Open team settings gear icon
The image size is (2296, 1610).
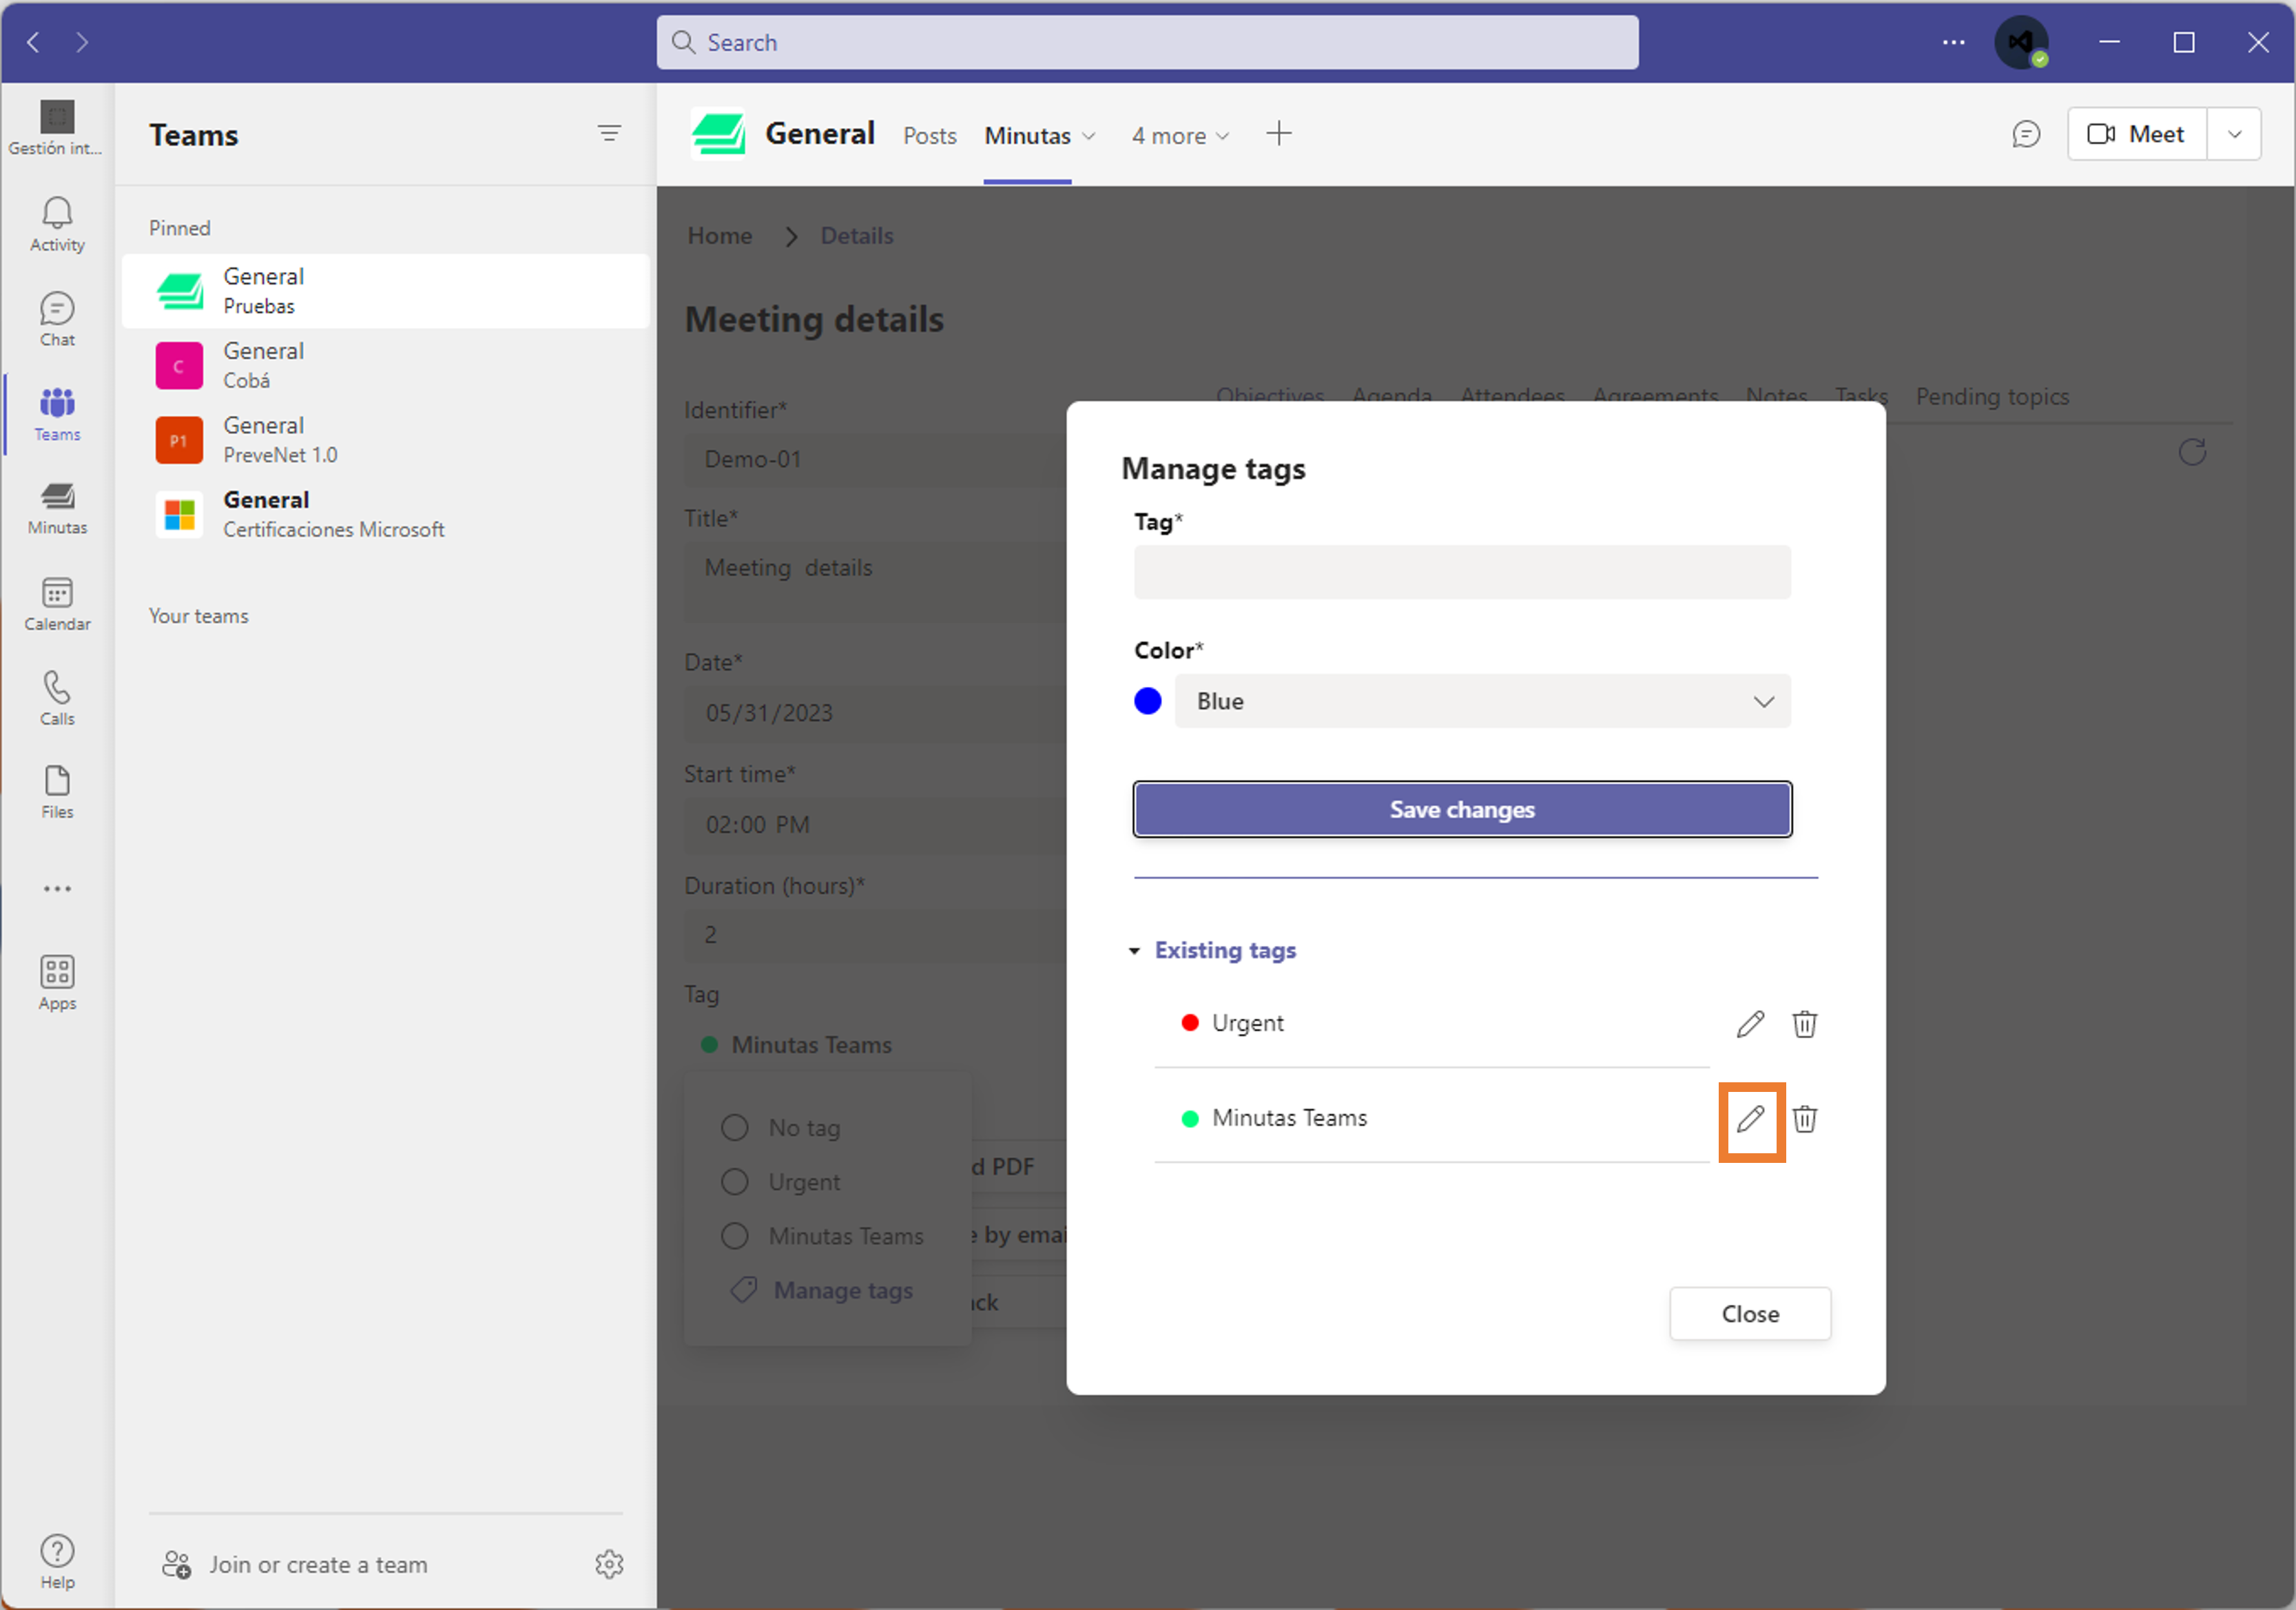pyautogui.click(x=609, y=1564)
